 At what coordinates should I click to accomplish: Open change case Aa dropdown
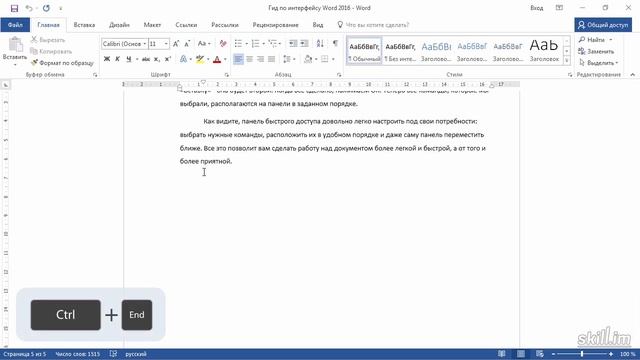click(x=204, y=44)
